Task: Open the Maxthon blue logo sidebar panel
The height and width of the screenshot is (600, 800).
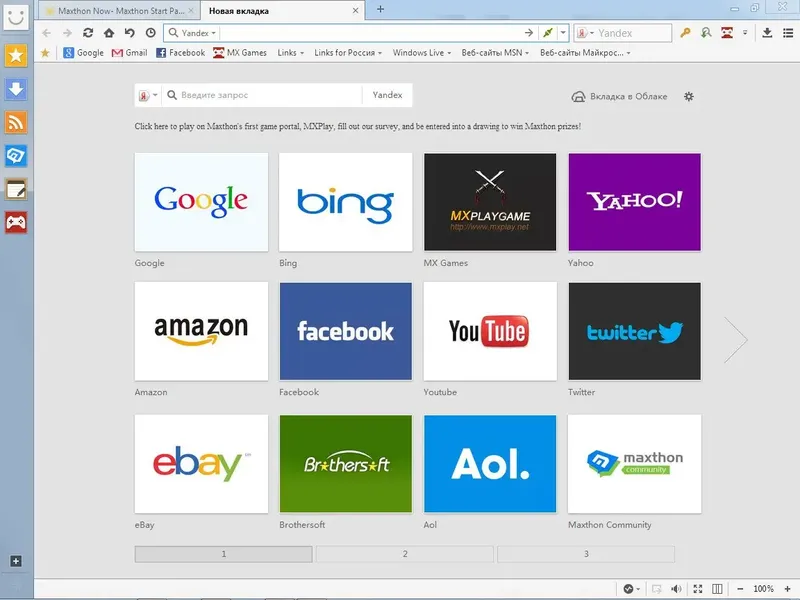Action: pos(16,156)
